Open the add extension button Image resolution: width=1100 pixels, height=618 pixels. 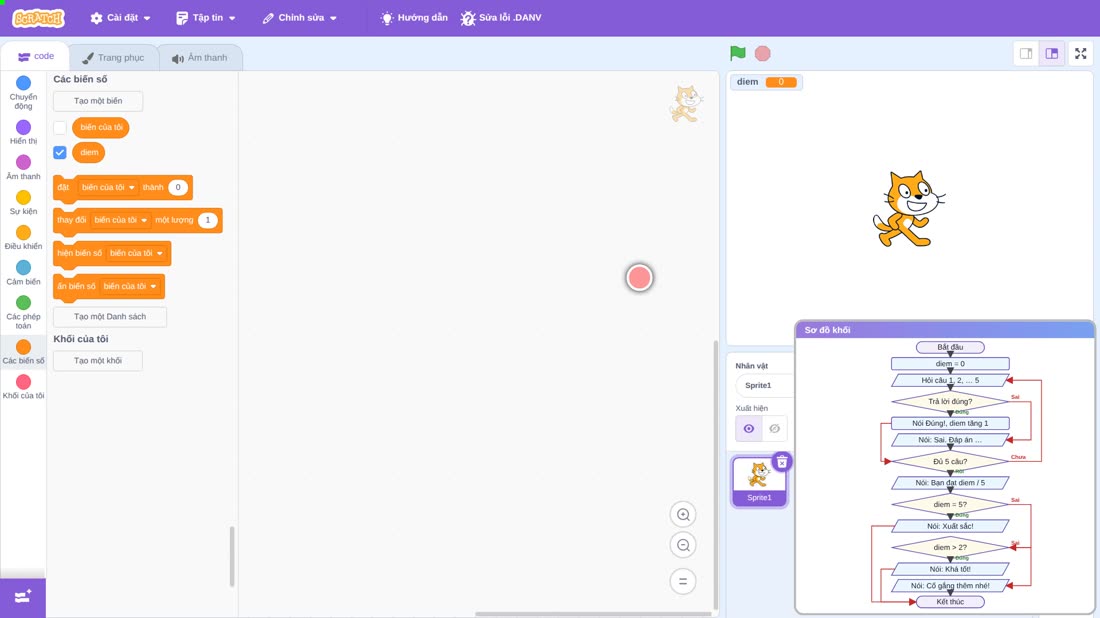point(23,598)
